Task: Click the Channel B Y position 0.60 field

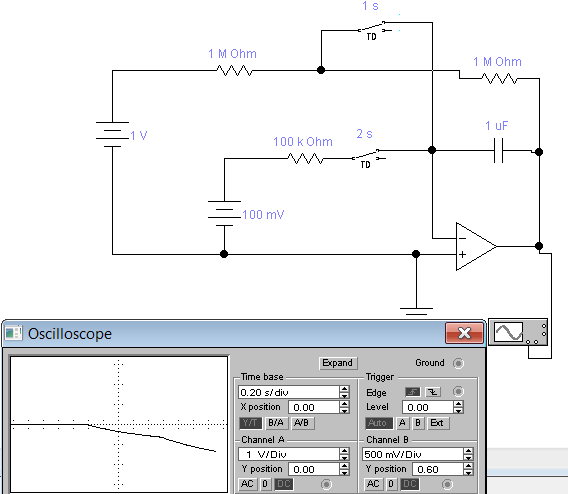Action: point(438,469)
